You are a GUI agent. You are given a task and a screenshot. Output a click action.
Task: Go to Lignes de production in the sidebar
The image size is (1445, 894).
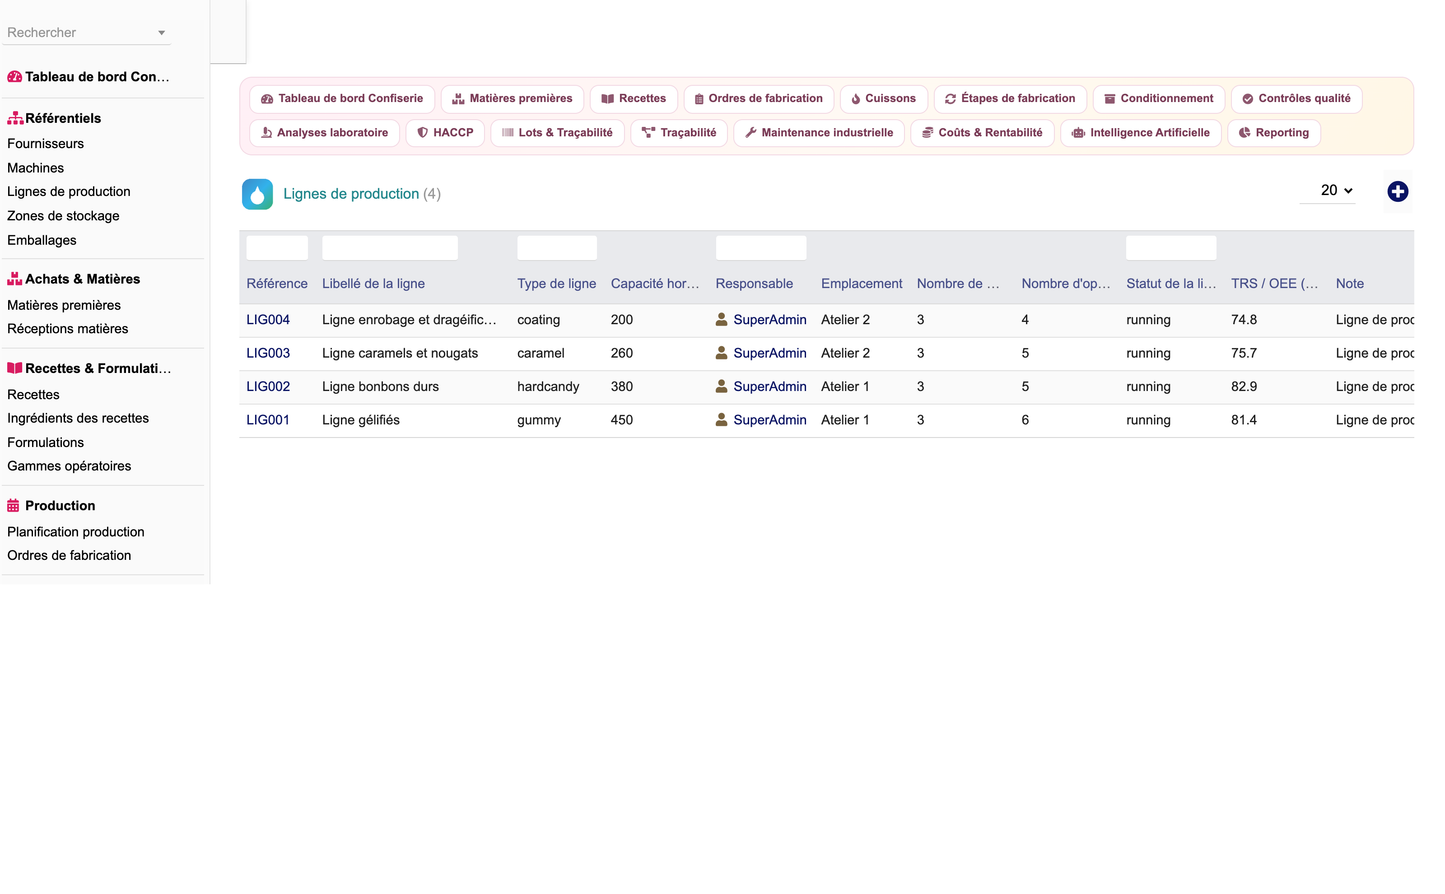click(69, 192)
